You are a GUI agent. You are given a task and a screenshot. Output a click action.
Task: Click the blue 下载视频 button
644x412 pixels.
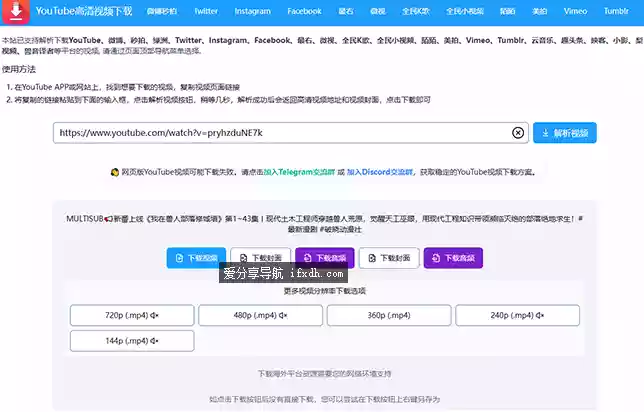(196, 258)
